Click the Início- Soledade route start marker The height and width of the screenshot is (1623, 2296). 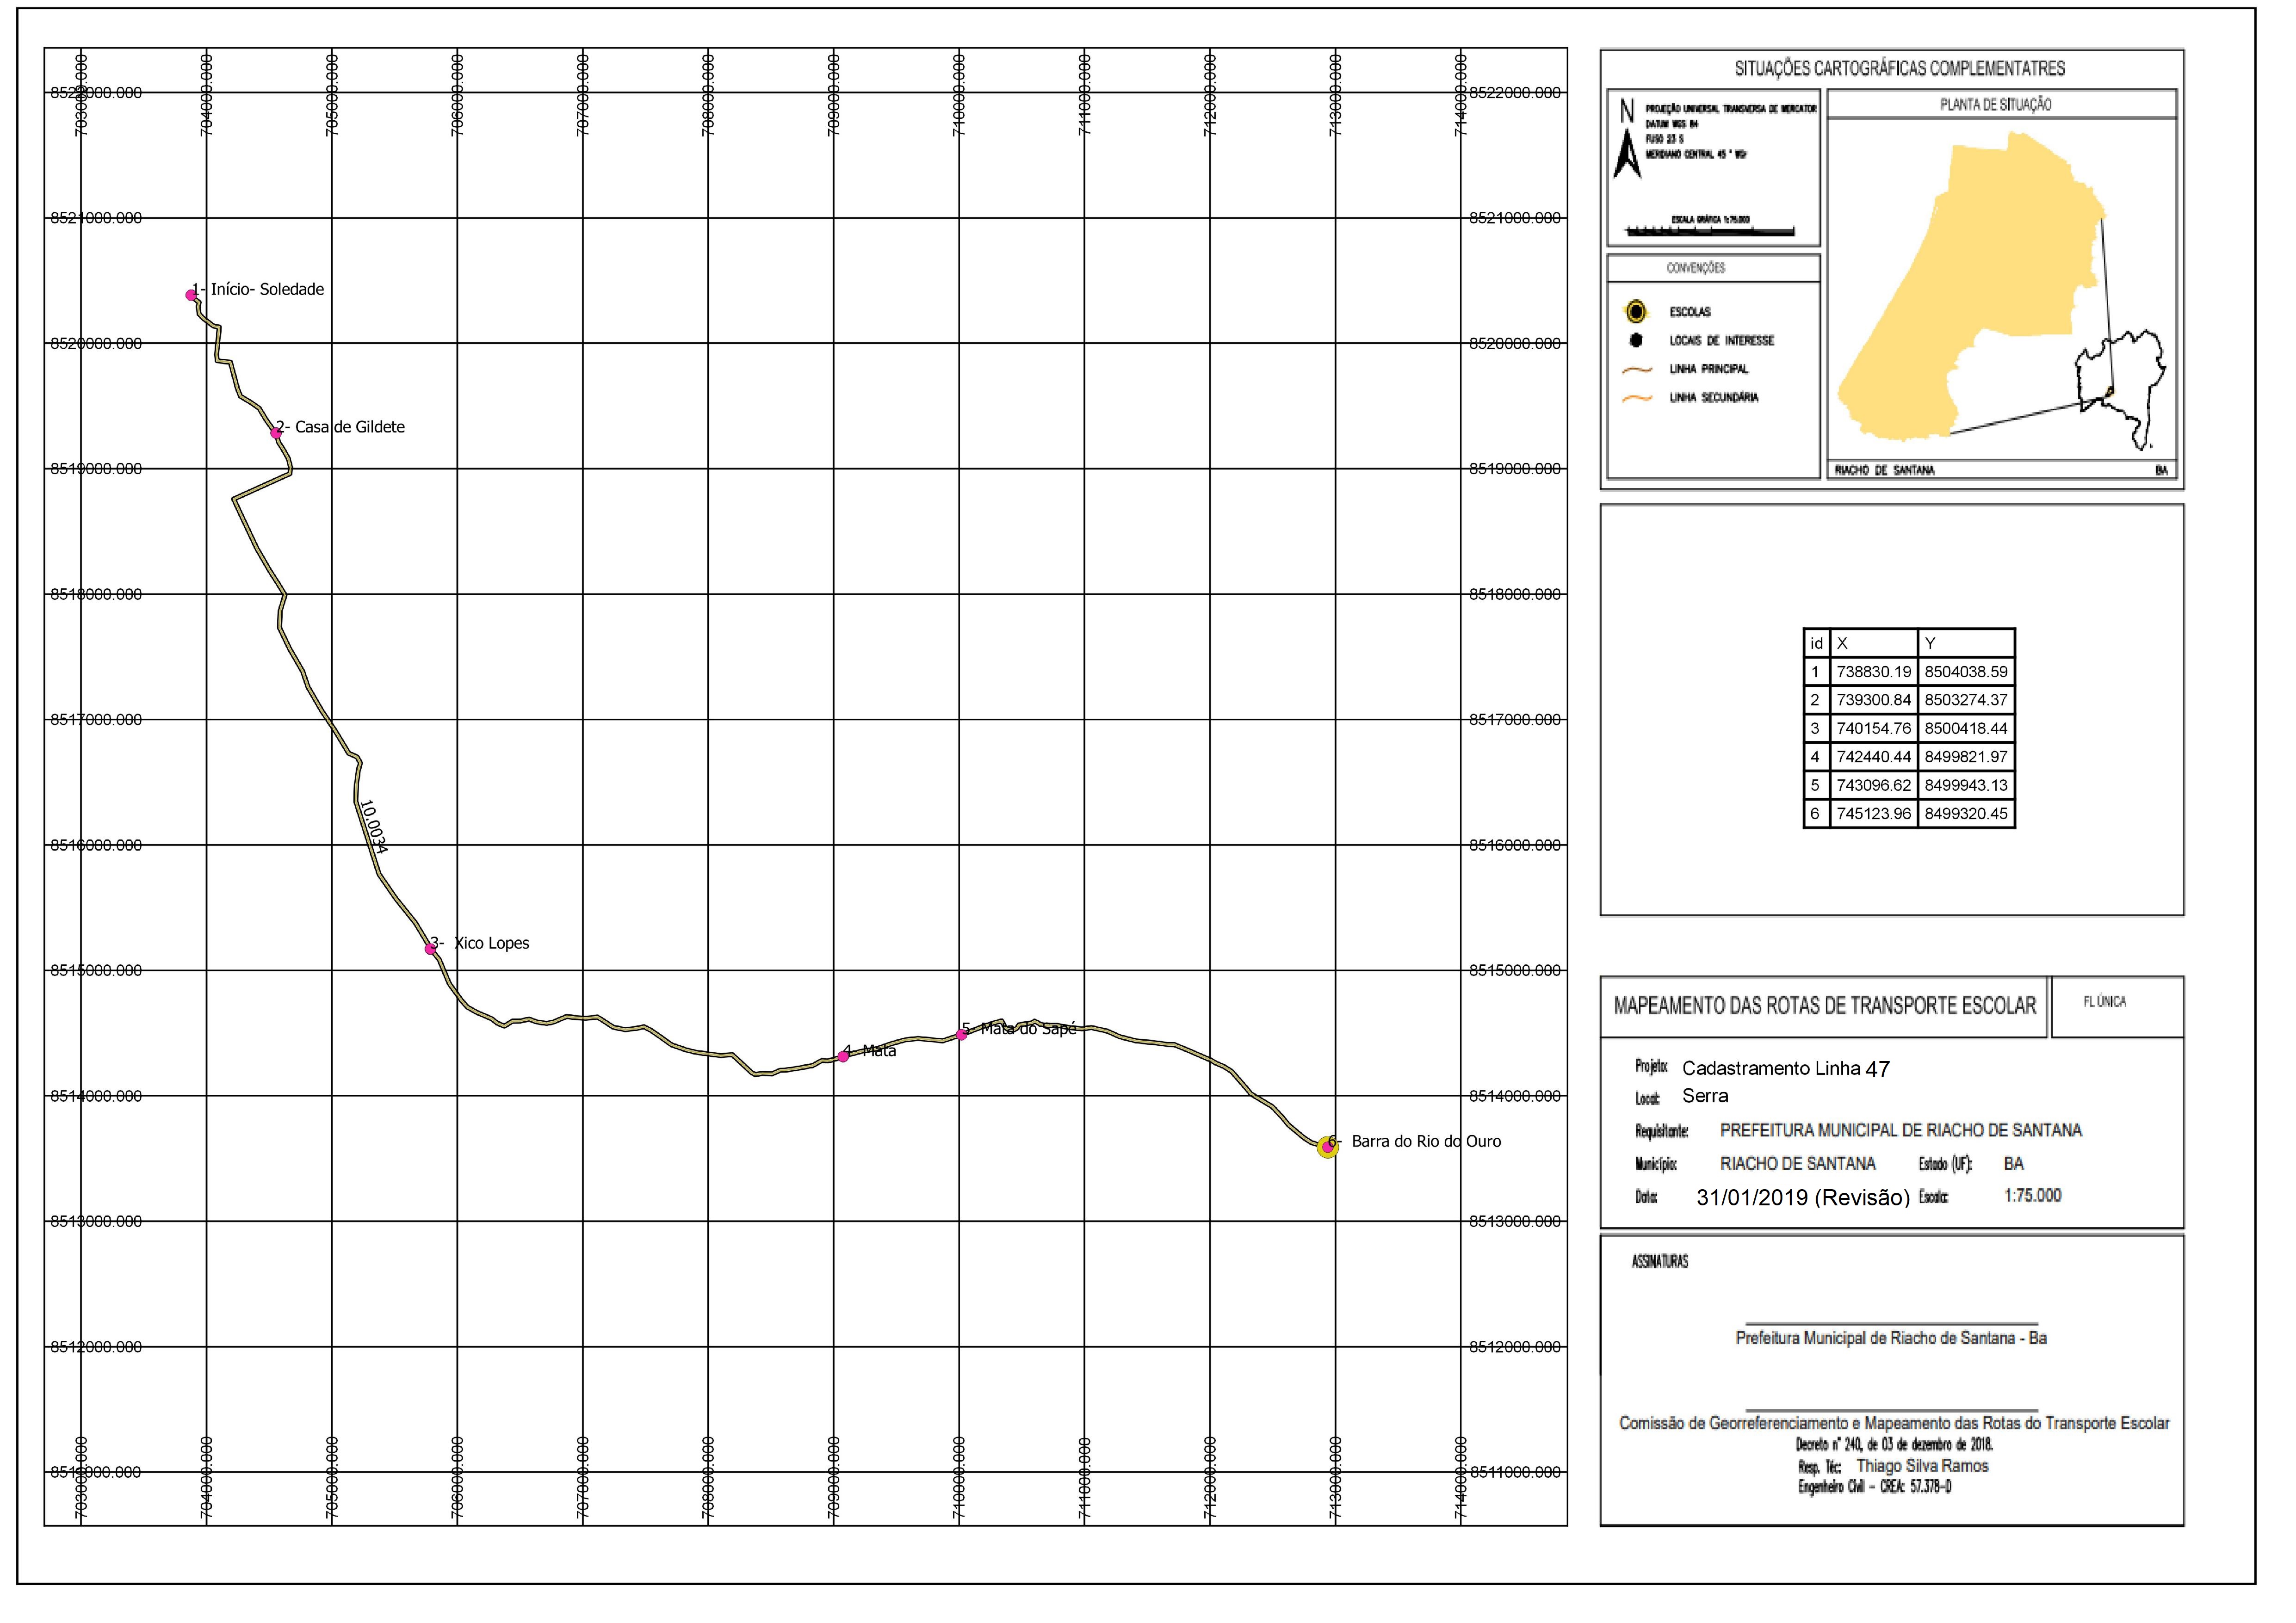coord(191,295)
